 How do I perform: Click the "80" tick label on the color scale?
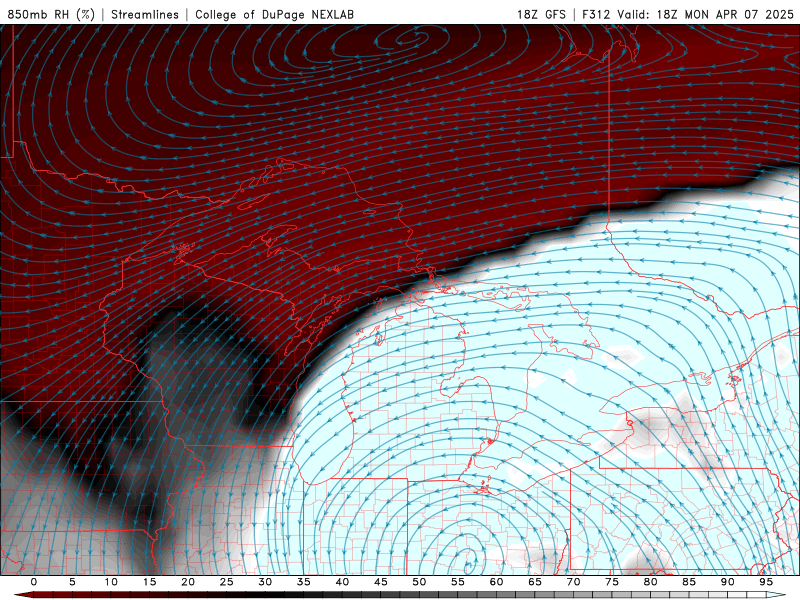651,582
